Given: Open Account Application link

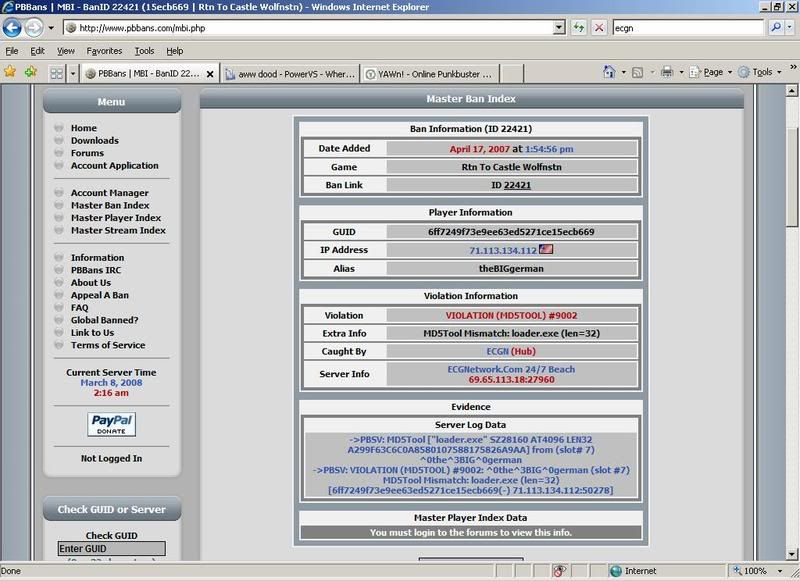Looking at the screenshot, I should 114,165.
